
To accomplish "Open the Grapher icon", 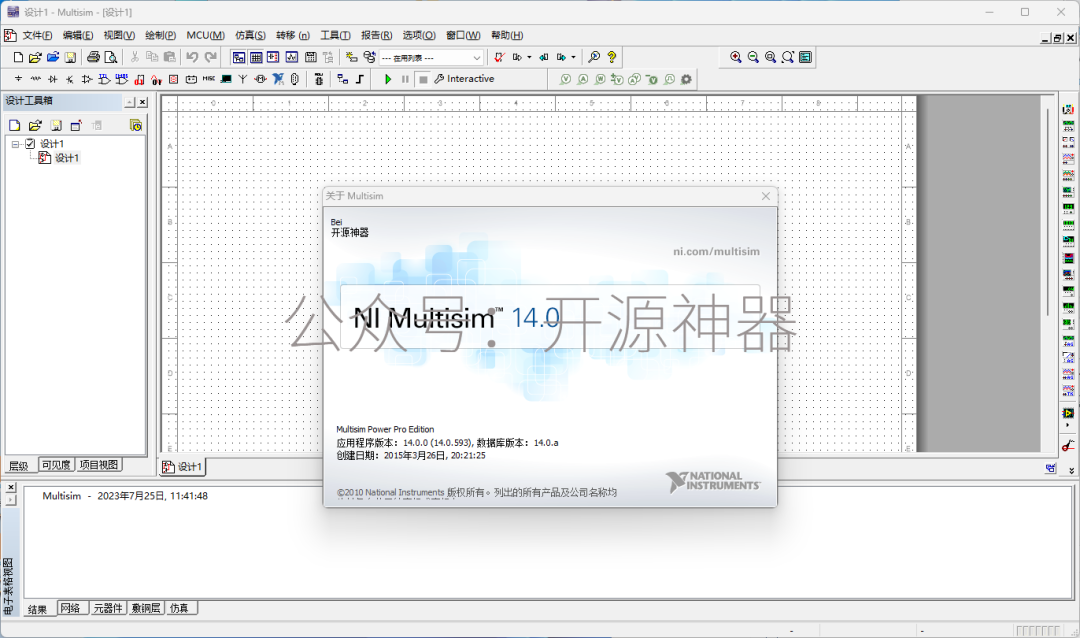I will coord(292,57).
